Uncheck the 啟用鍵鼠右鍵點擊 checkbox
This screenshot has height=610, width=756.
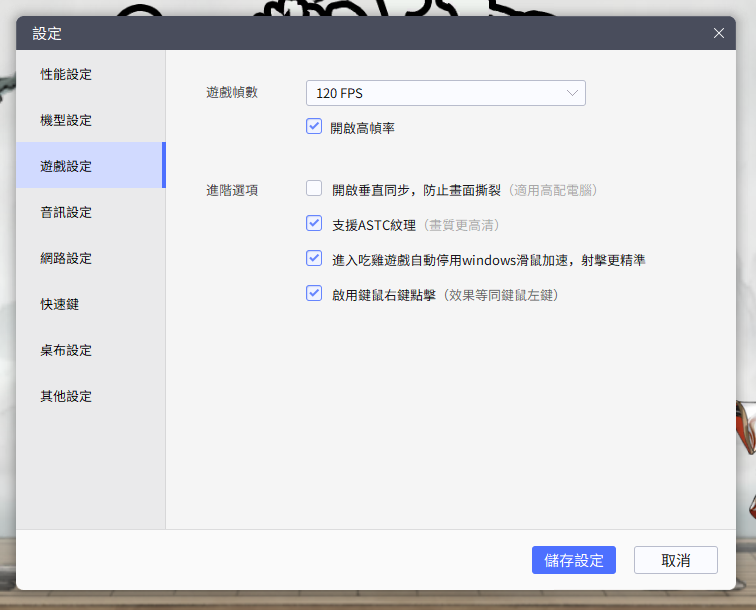coord(314,293)
